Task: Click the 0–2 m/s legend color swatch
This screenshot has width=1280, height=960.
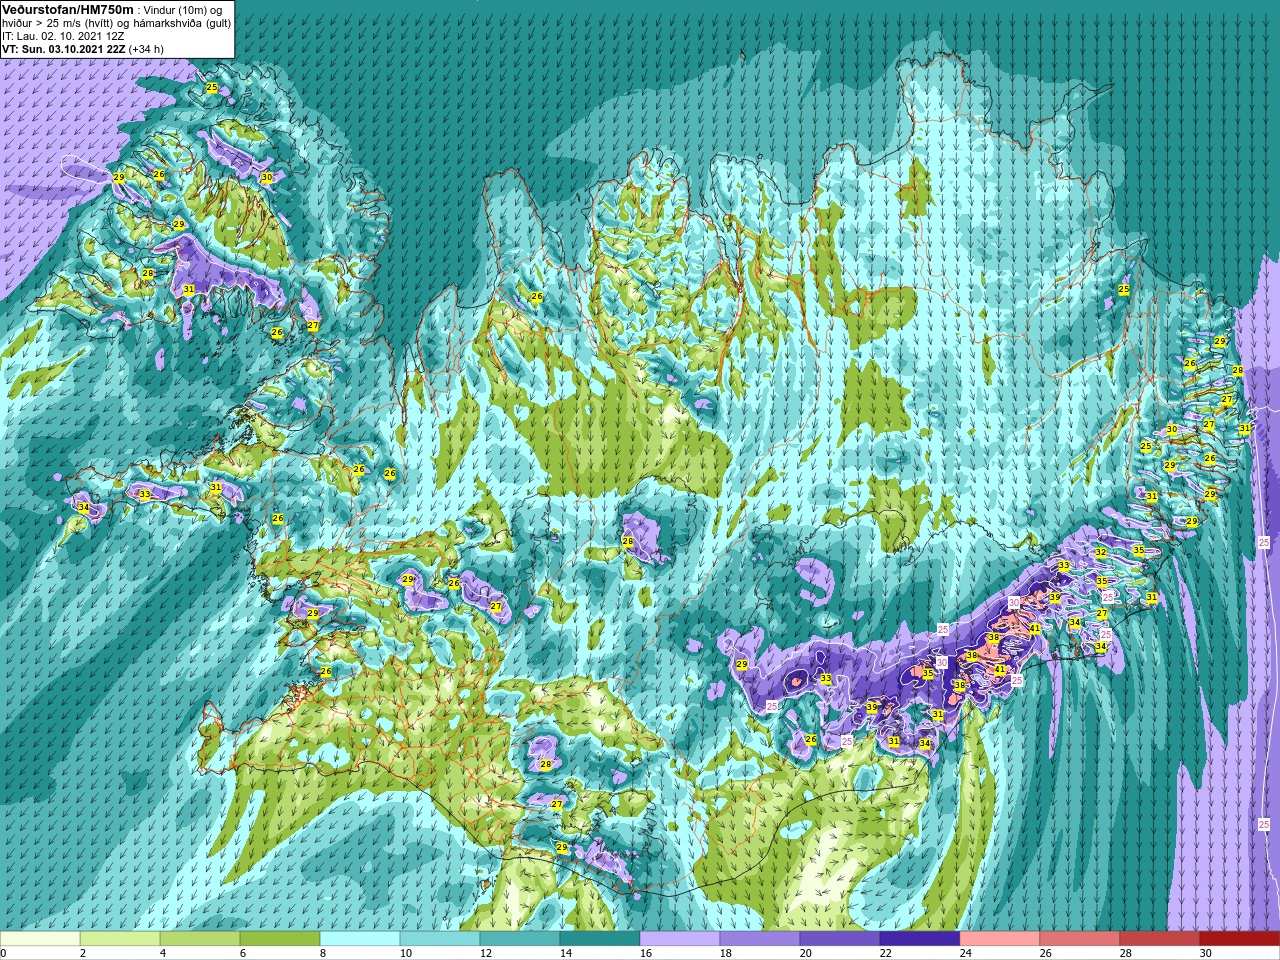Action: coord(40,939)
